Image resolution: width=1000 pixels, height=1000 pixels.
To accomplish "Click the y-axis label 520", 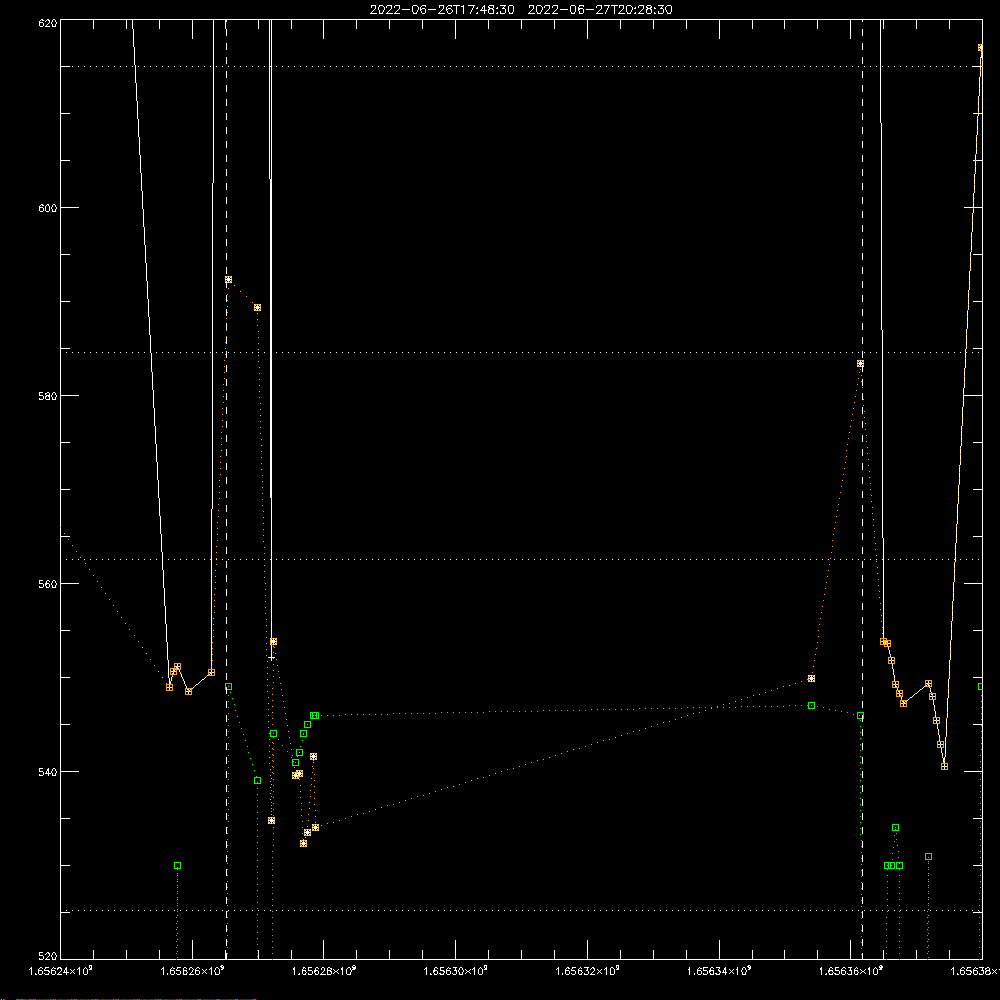I will coord(48,956).
